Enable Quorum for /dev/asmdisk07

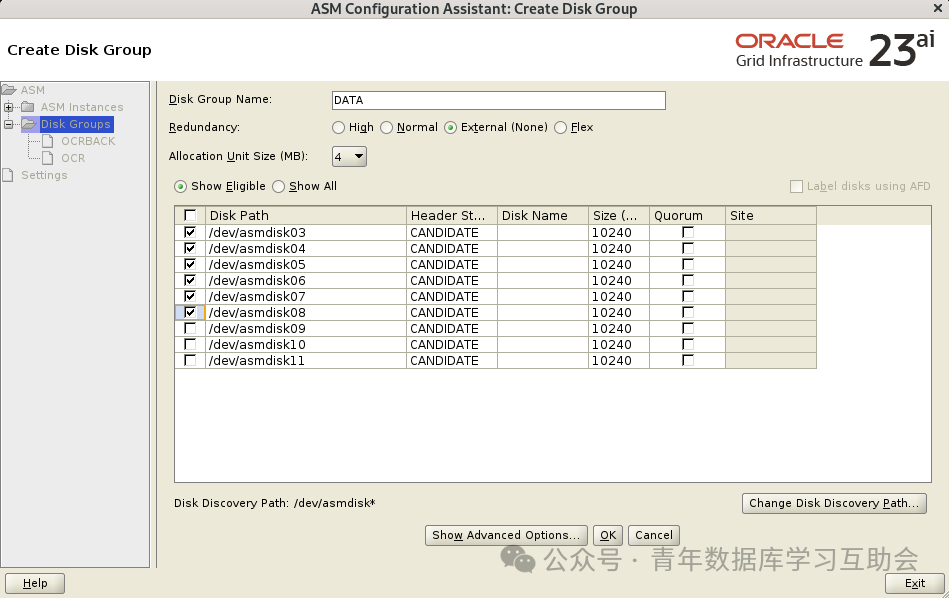tap(688, 296)
